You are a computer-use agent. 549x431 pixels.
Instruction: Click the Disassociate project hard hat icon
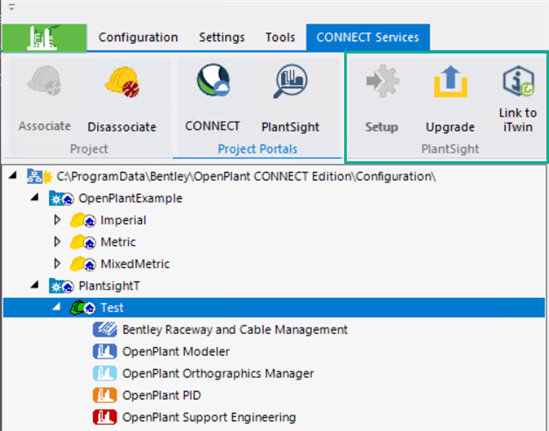[x=122, y=82]
